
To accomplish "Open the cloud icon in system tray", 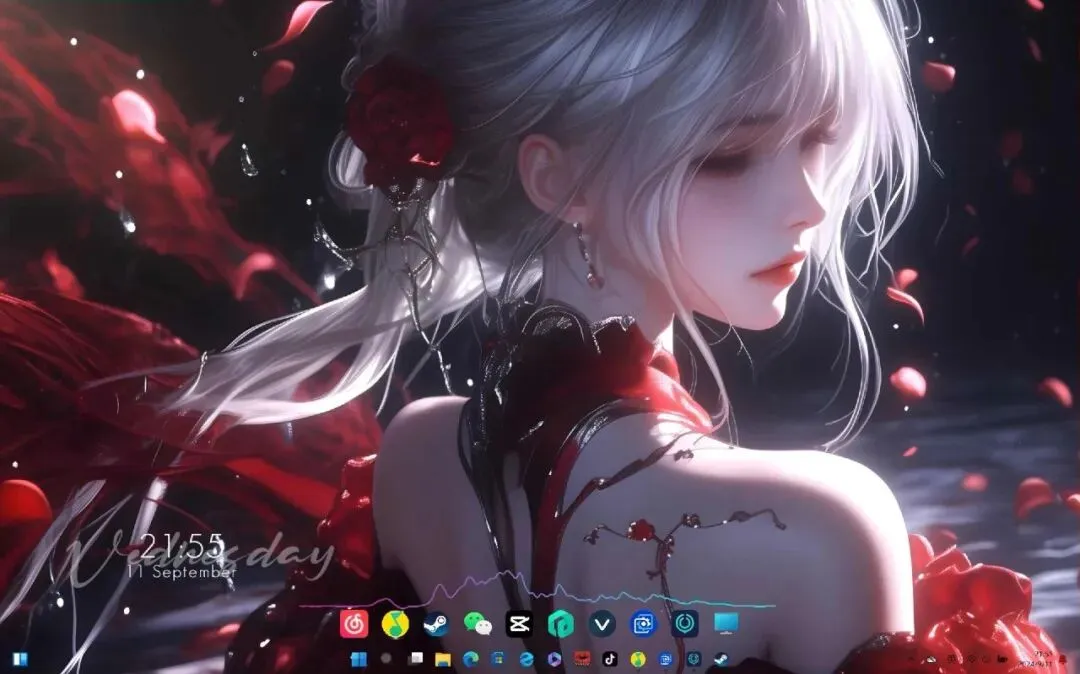I will coord(931,660).
